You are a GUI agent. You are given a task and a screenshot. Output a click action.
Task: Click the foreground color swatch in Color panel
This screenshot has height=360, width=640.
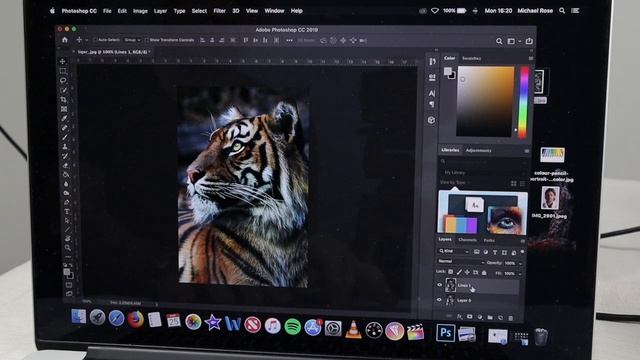point(448,71)
